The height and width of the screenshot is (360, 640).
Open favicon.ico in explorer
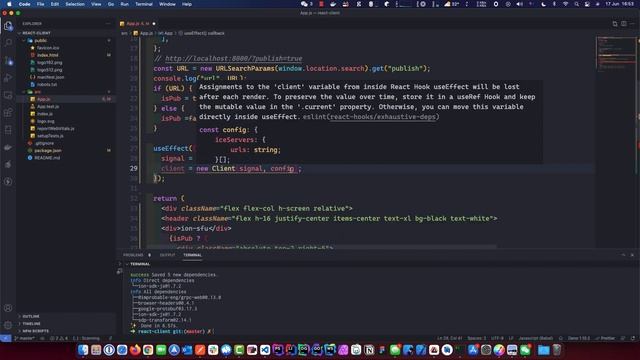pos(48,48)
